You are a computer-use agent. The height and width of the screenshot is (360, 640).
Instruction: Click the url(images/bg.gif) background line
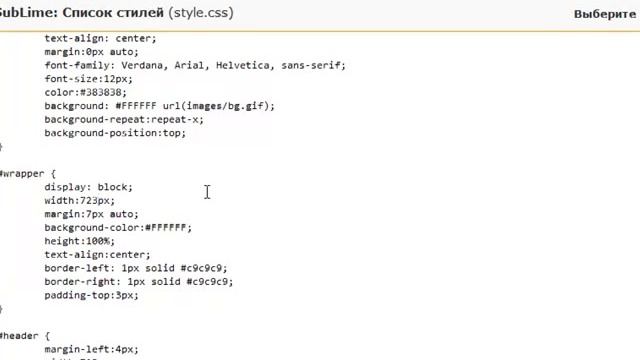click(x=160, y=106)
